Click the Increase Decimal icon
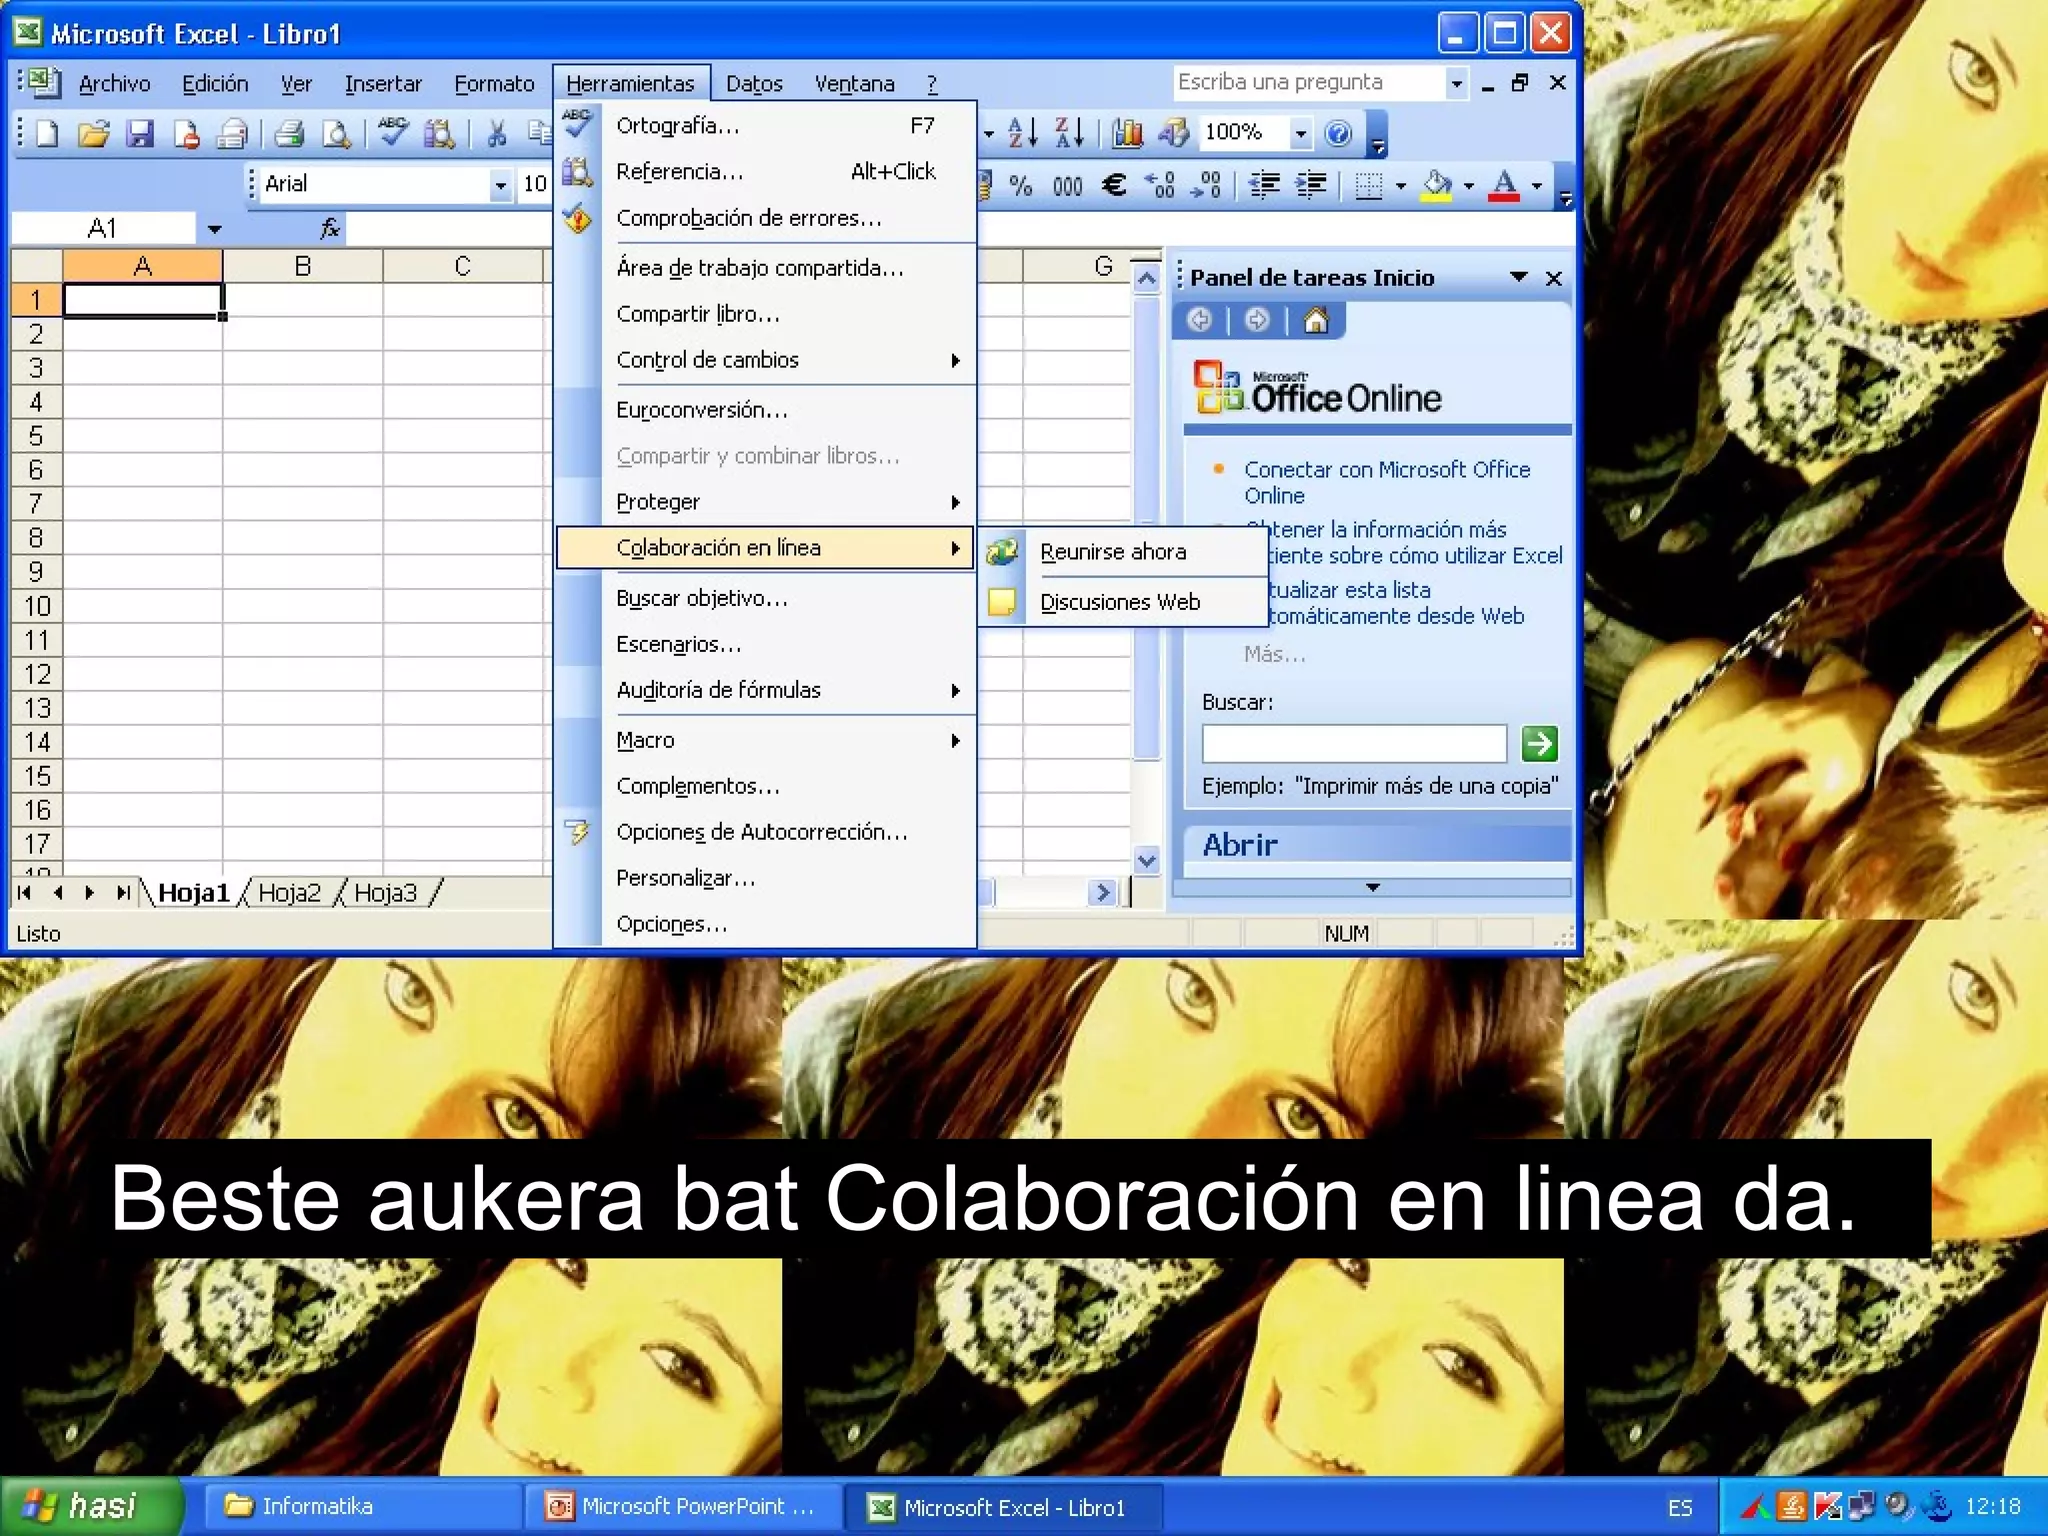2048x1536 pixels. click(1160, 185)
